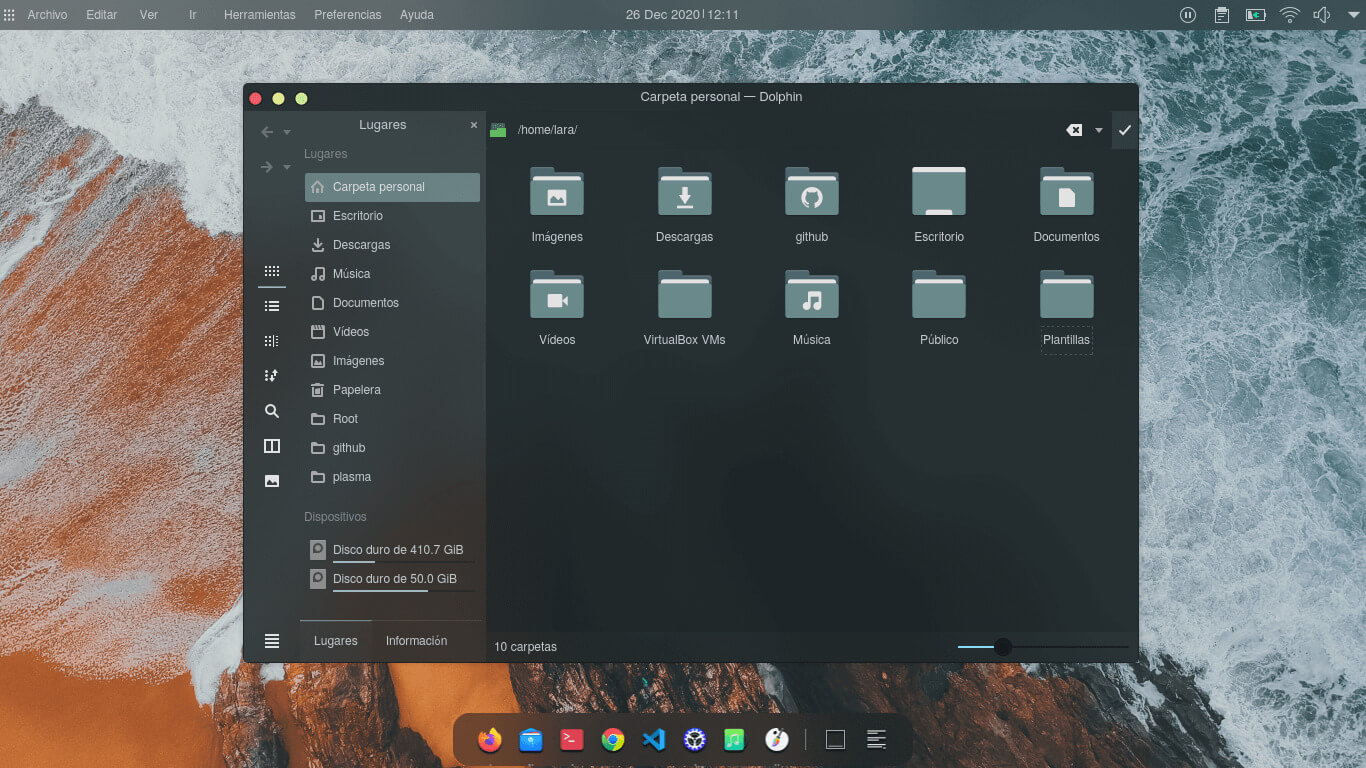
Task: Close the Lugares panel with its X
Action: (x=474, y=125)
